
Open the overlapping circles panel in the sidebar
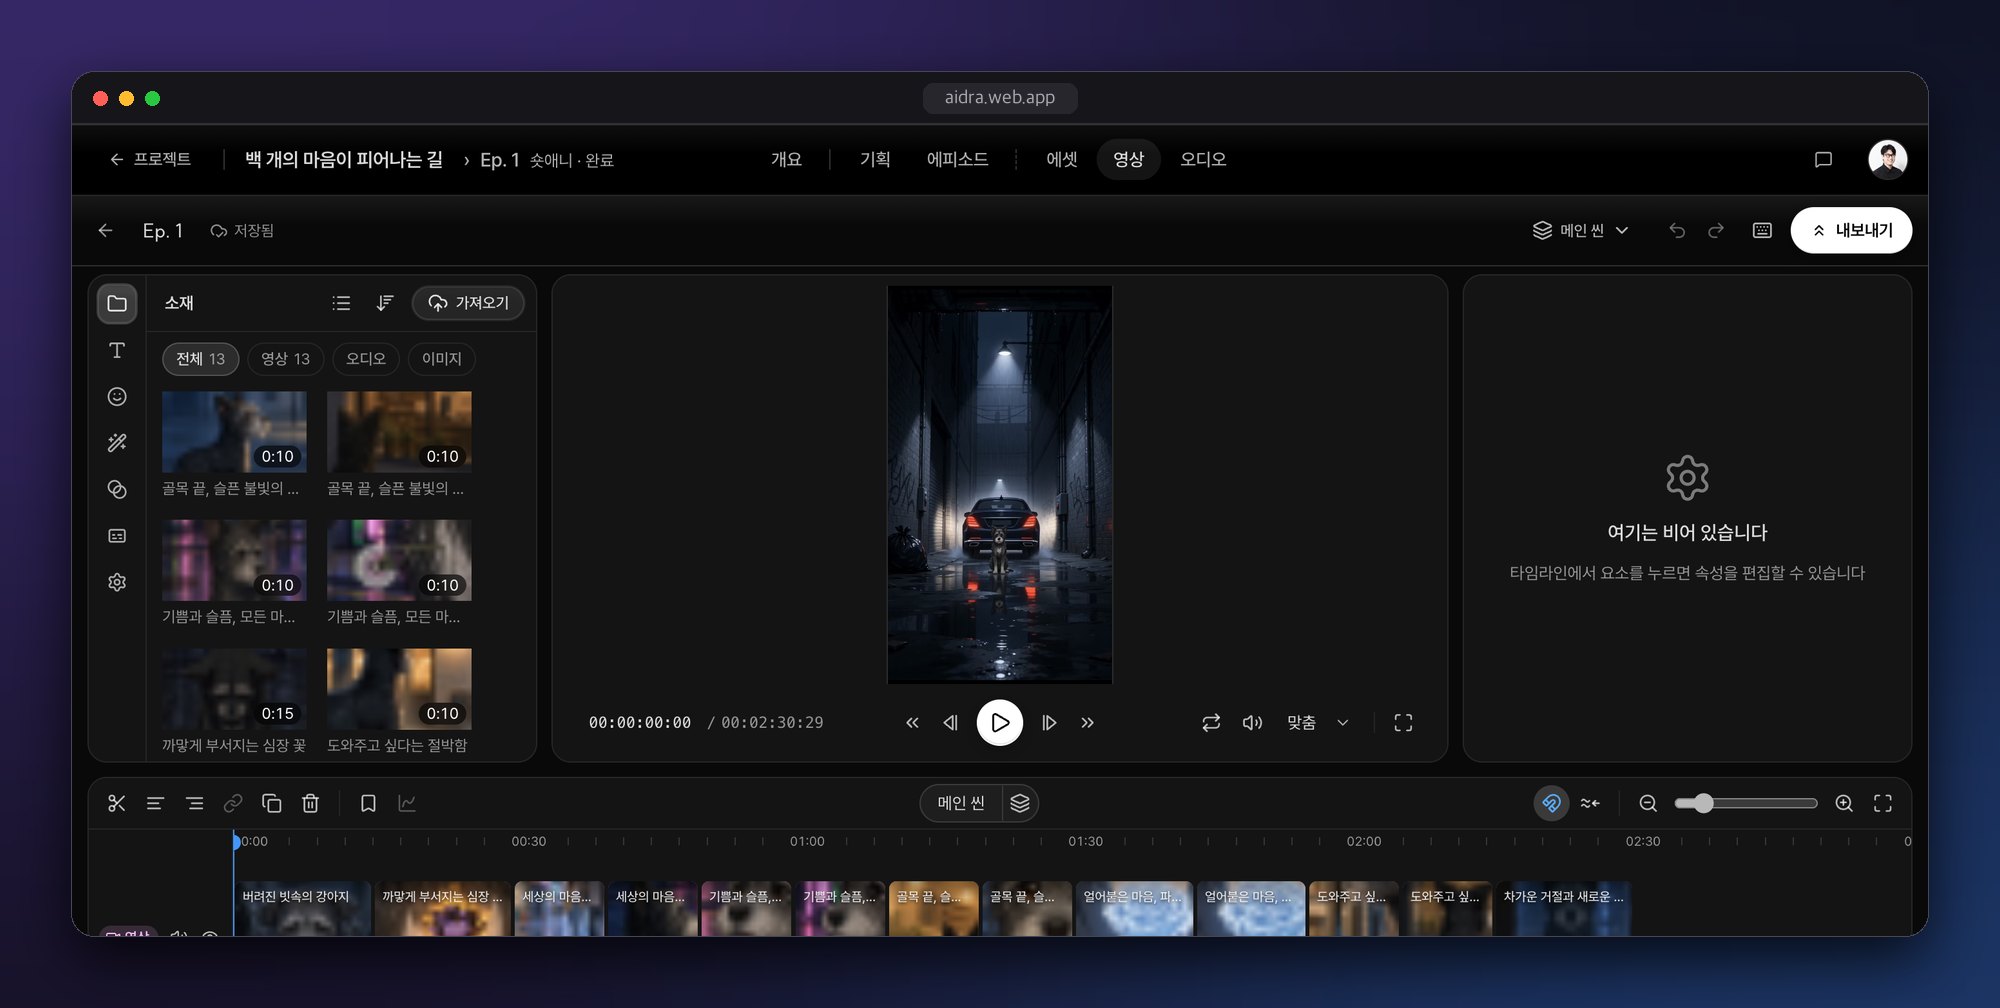[x=117, y=489]
